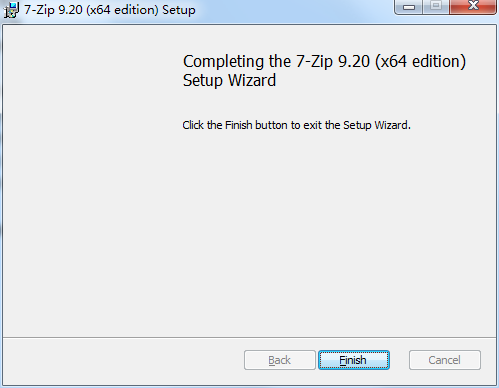
Task: Open the installer icon system menu
Action: [11, 10]
